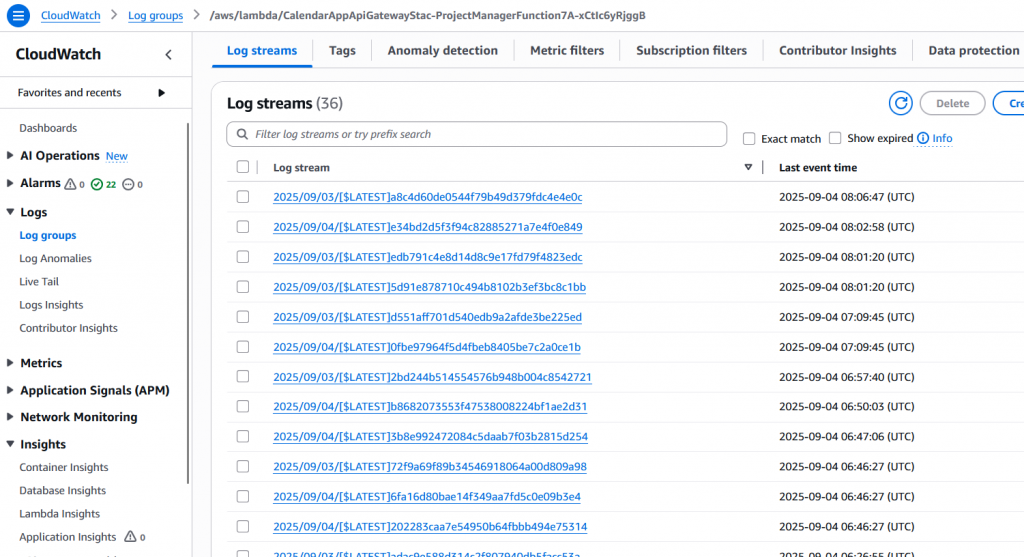This screenshot has width=1024, height=557.
Task: Open Dashboards in the sidebar
Action: tap(48, 128)
